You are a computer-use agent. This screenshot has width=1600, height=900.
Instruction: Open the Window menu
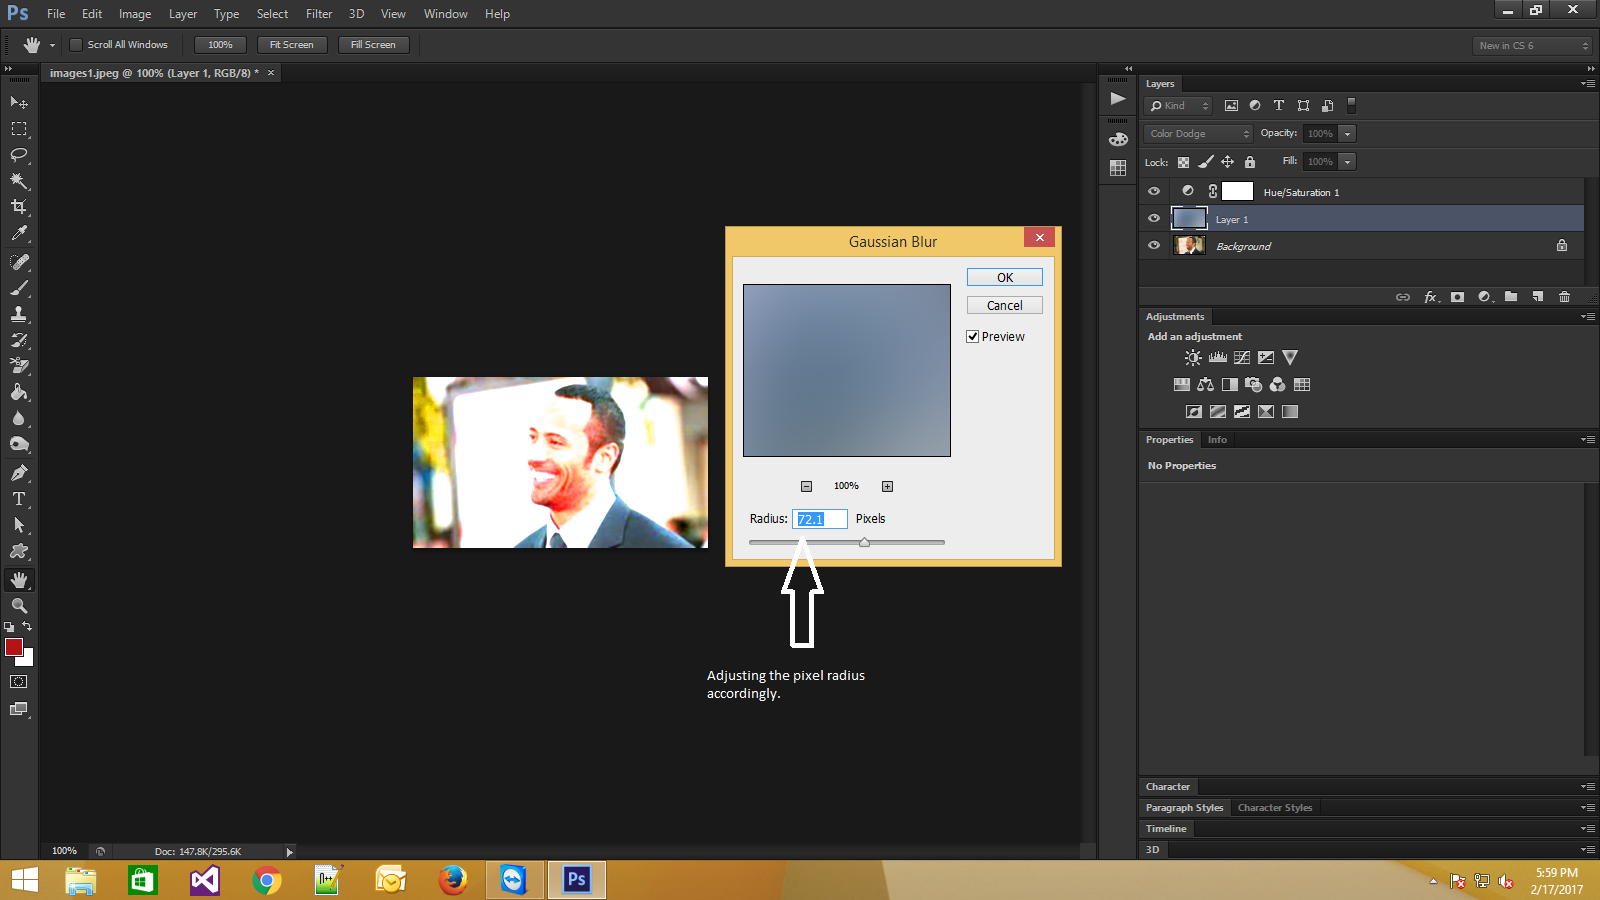[x=445, y=14]
